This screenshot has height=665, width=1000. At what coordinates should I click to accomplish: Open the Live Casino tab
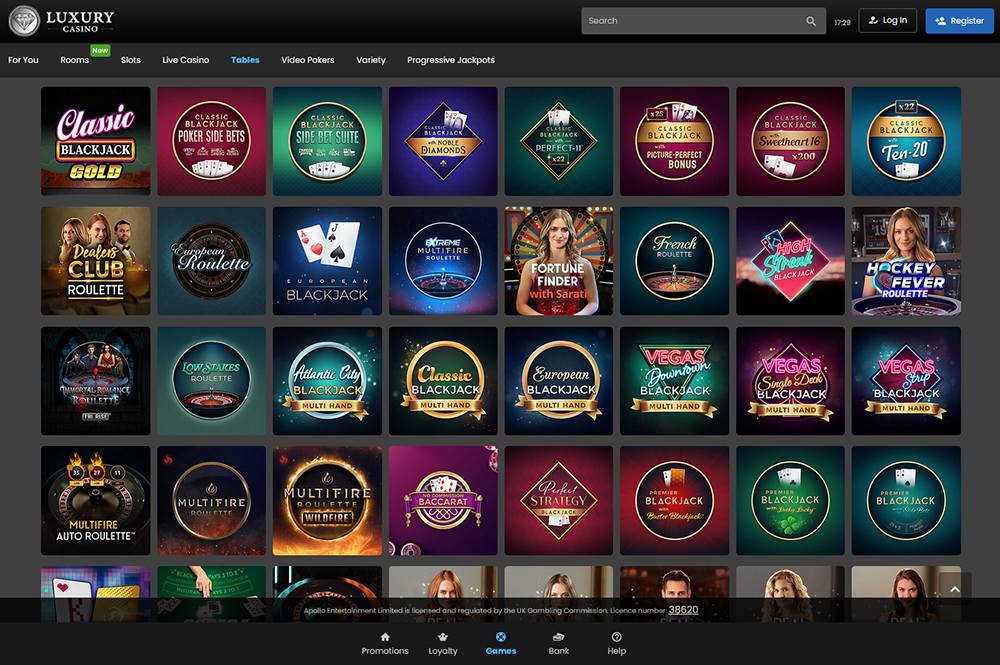[x=186, y=60]
